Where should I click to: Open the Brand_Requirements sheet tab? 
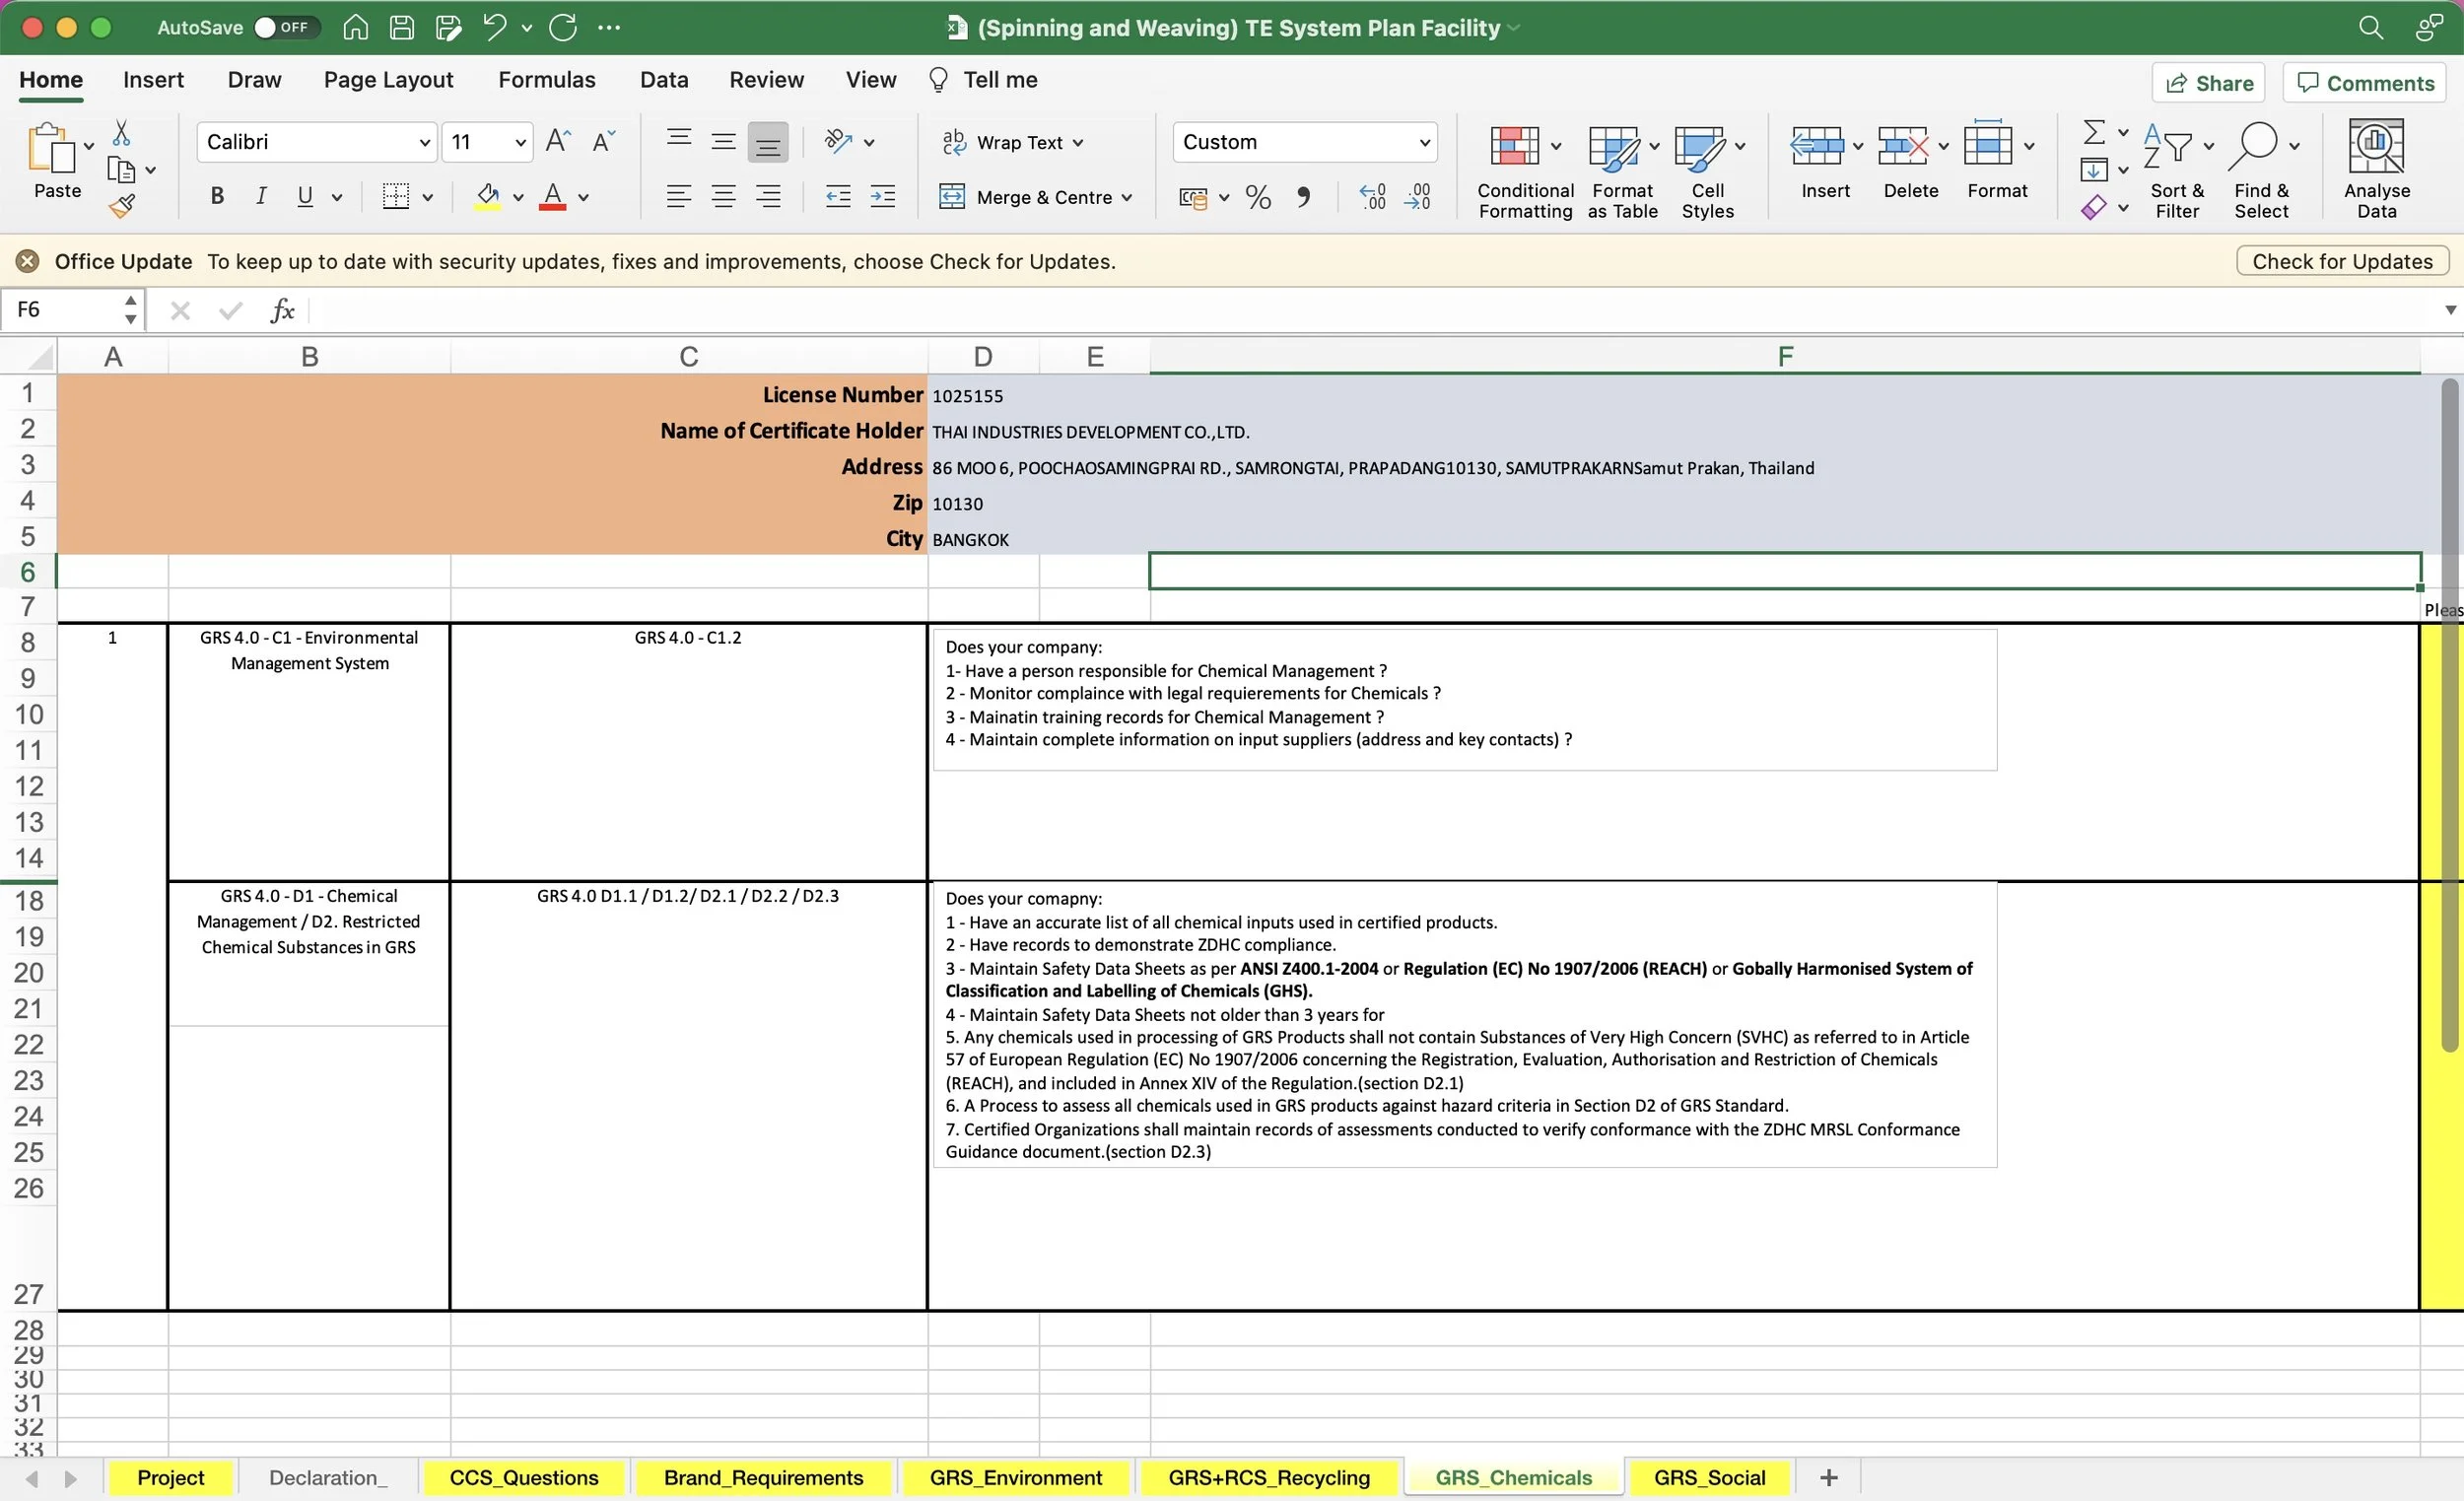[x=763, y=1477]
